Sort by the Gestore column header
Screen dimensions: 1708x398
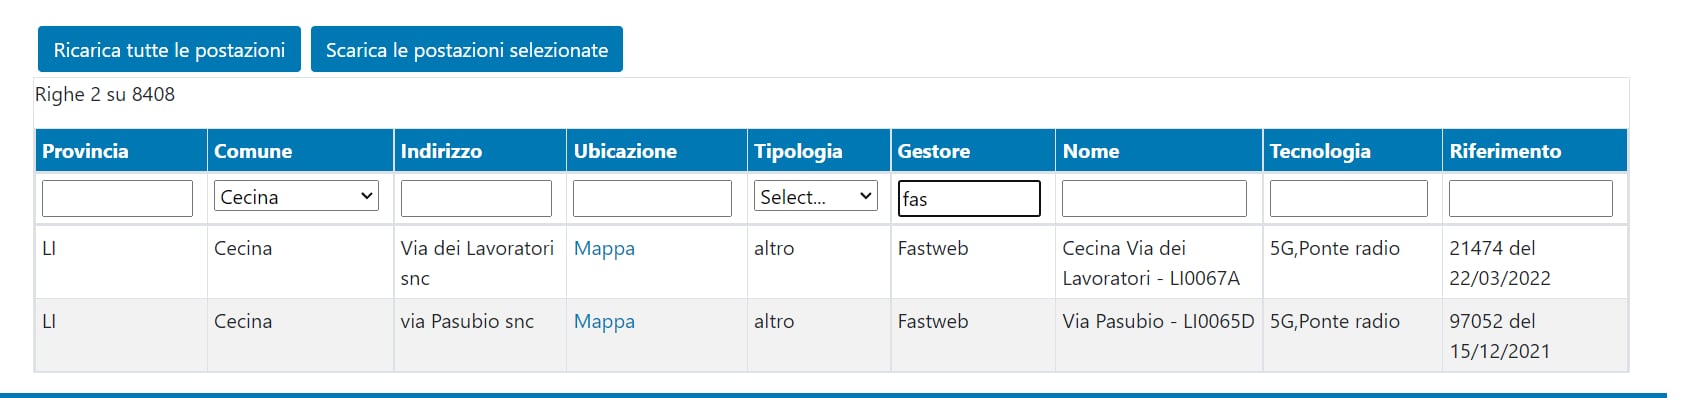933,151
